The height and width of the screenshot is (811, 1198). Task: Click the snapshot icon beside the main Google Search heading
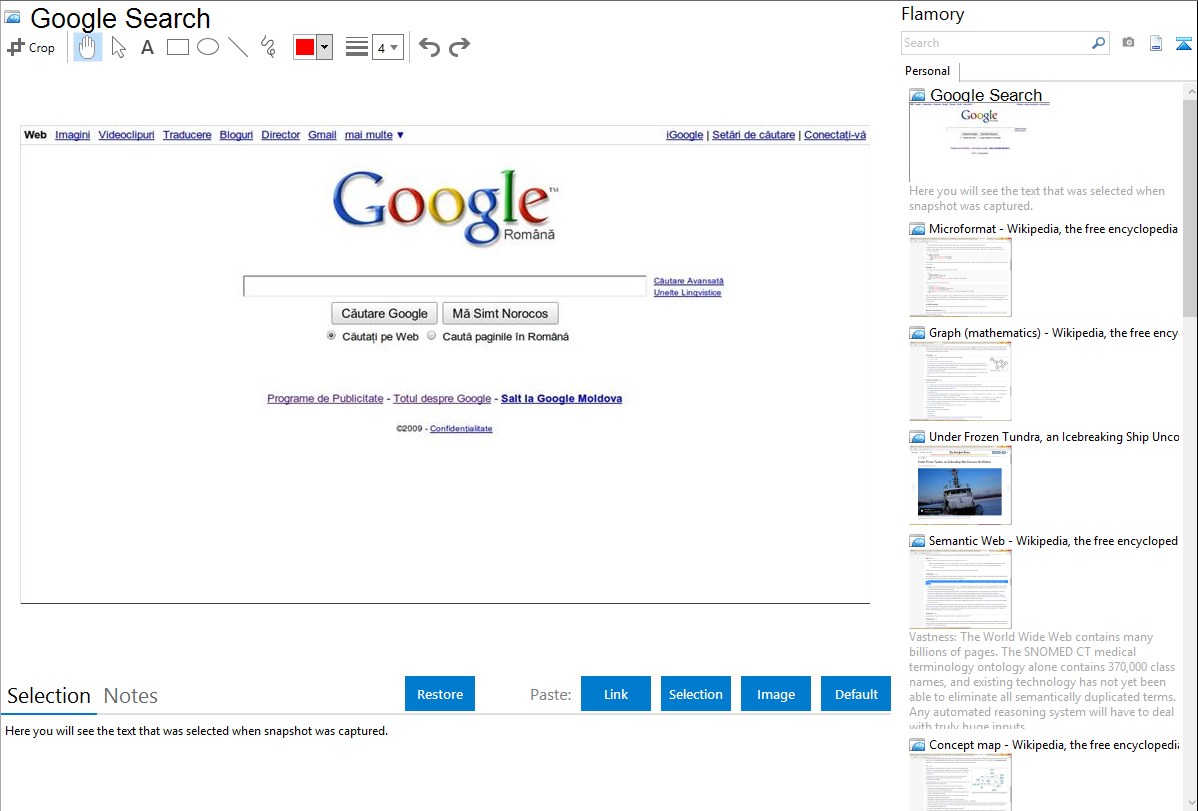click(12, 17)
